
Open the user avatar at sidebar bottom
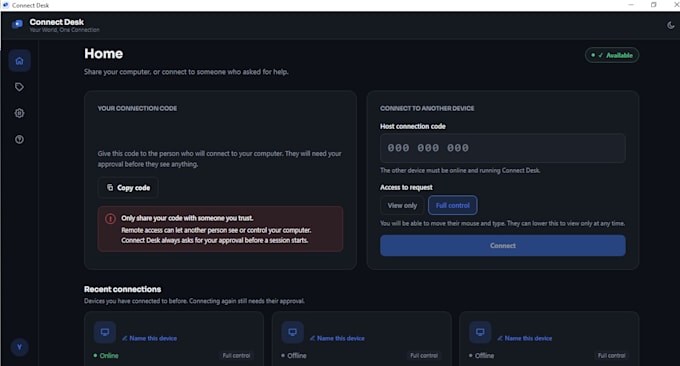click(19, 347)
